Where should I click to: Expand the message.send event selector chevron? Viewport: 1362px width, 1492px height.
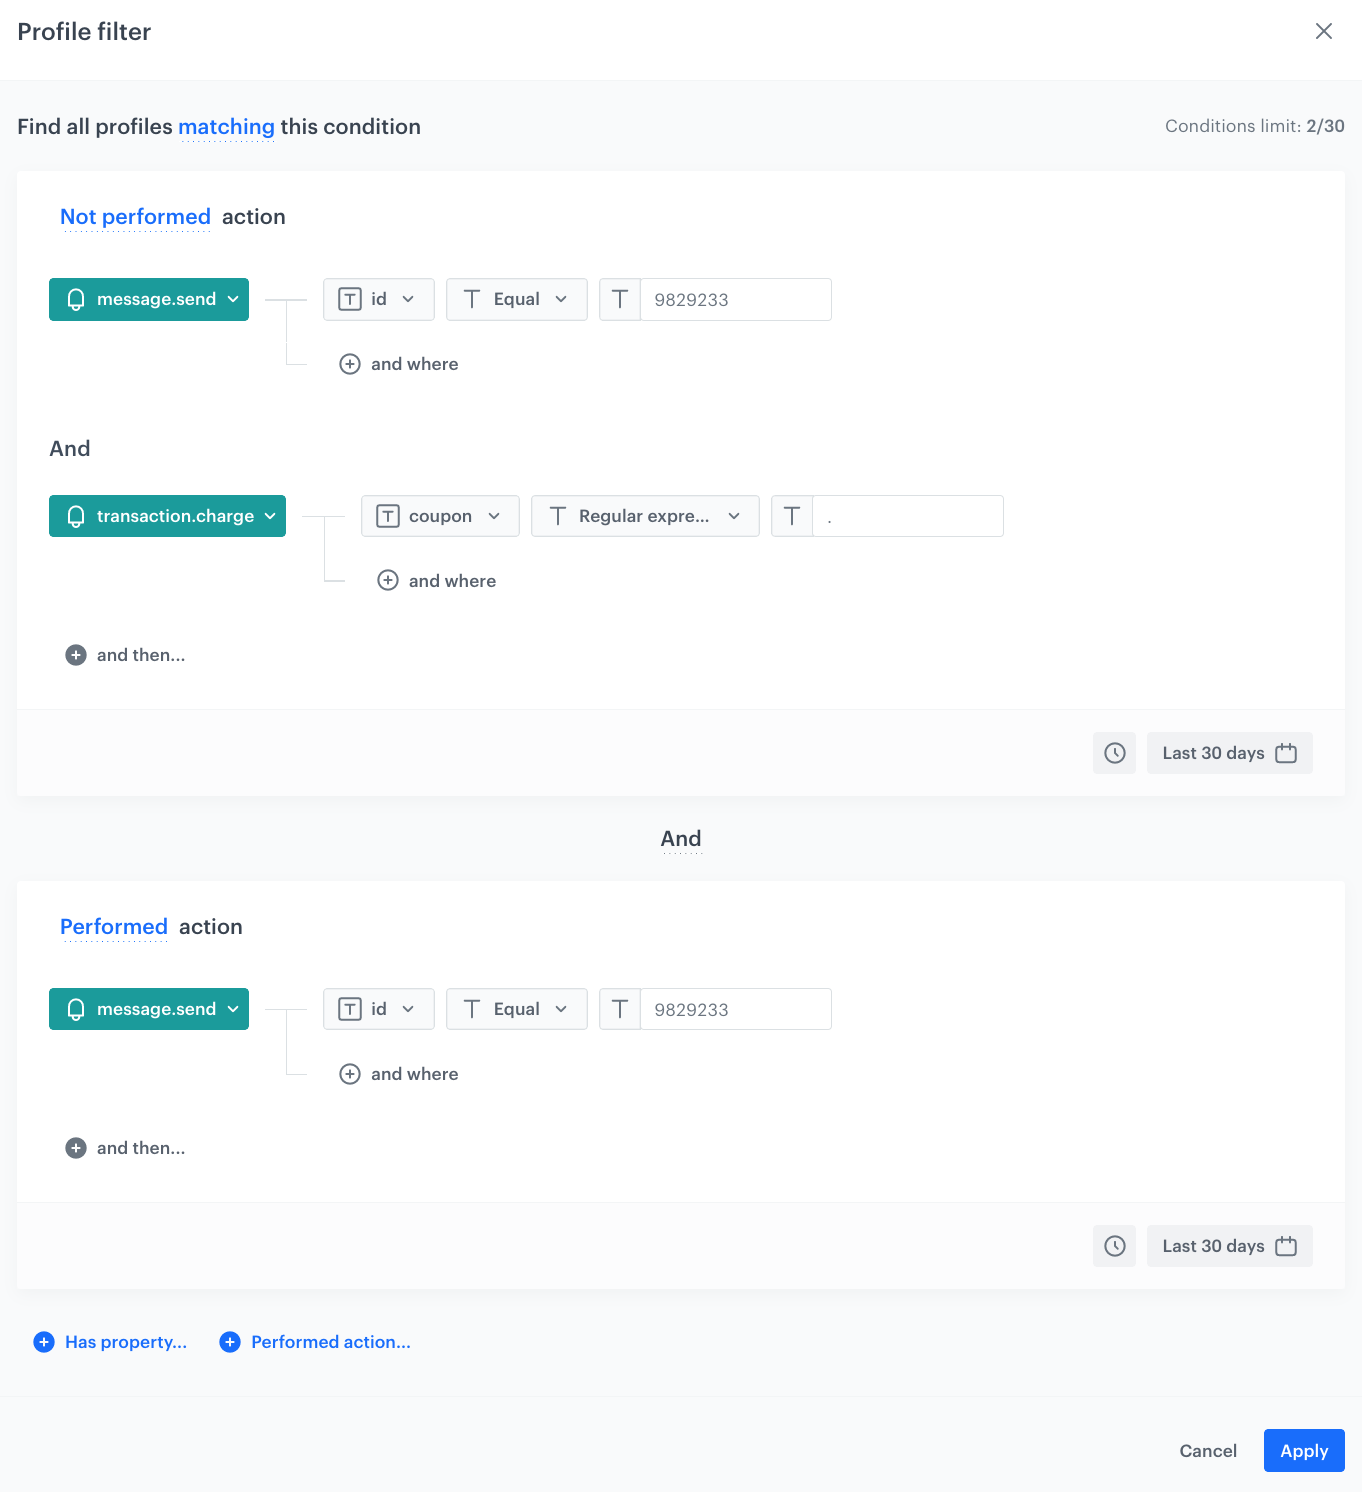[232, 299]
